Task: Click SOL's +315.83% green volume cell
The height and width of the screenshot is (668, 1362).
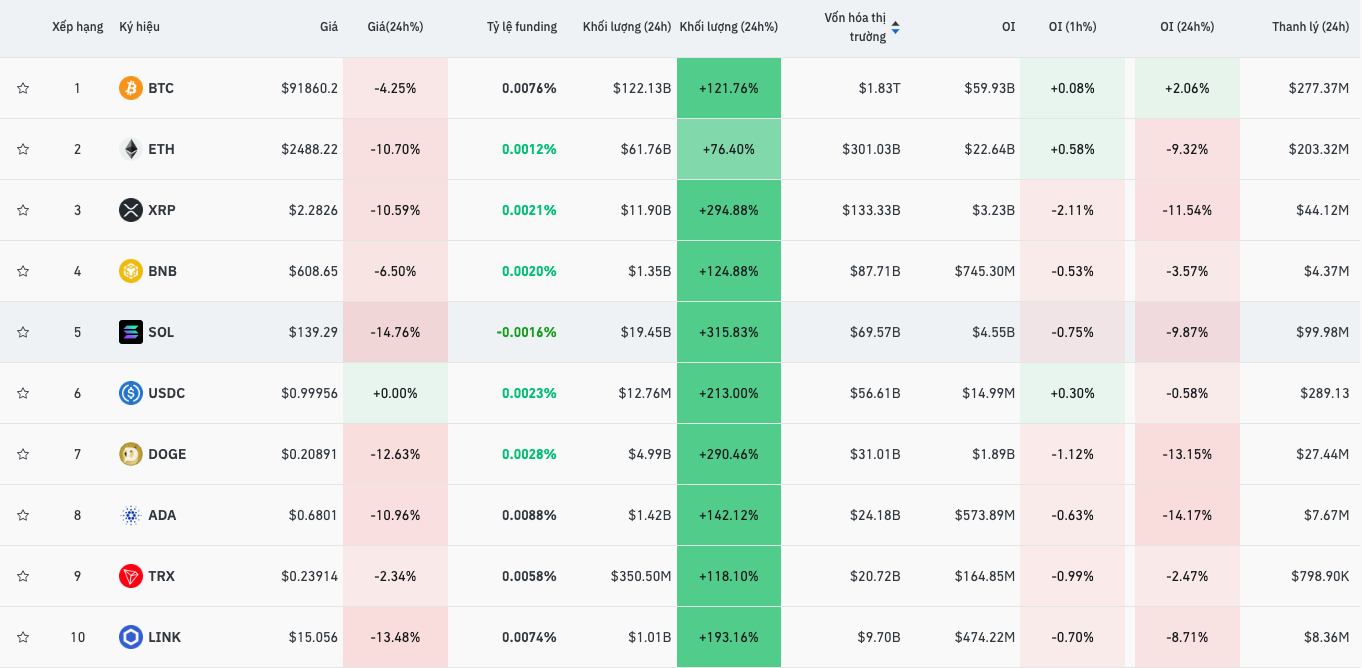Action: (728, 332)
